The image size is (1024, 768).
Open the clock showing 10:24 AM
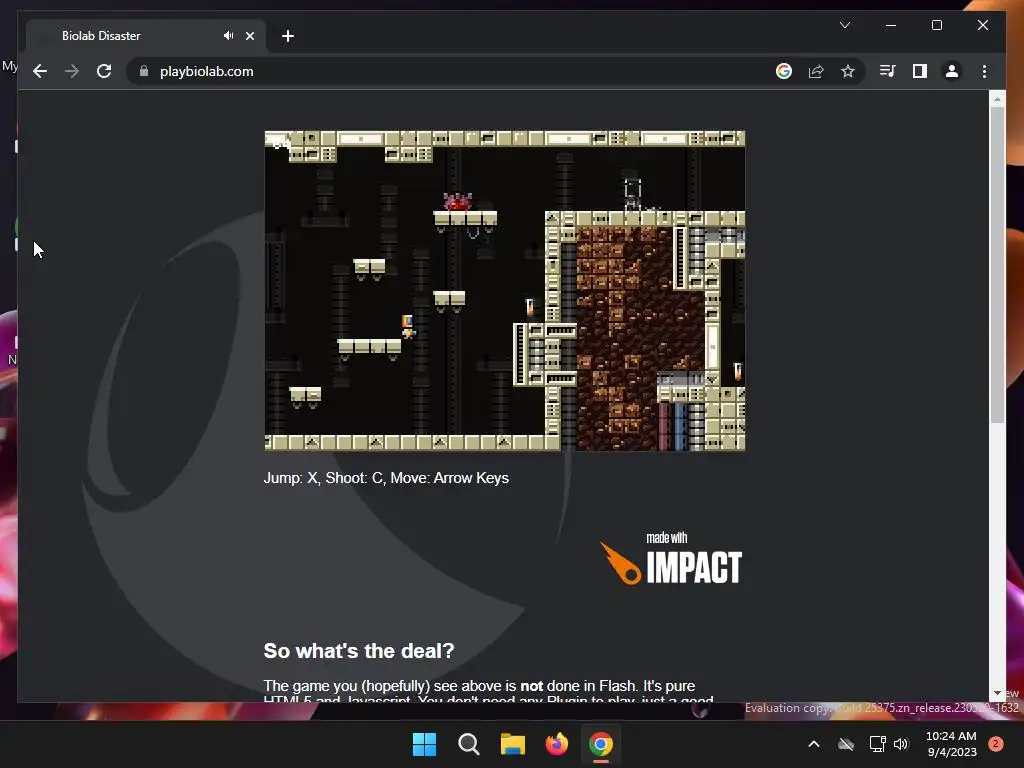coord(952,744)
